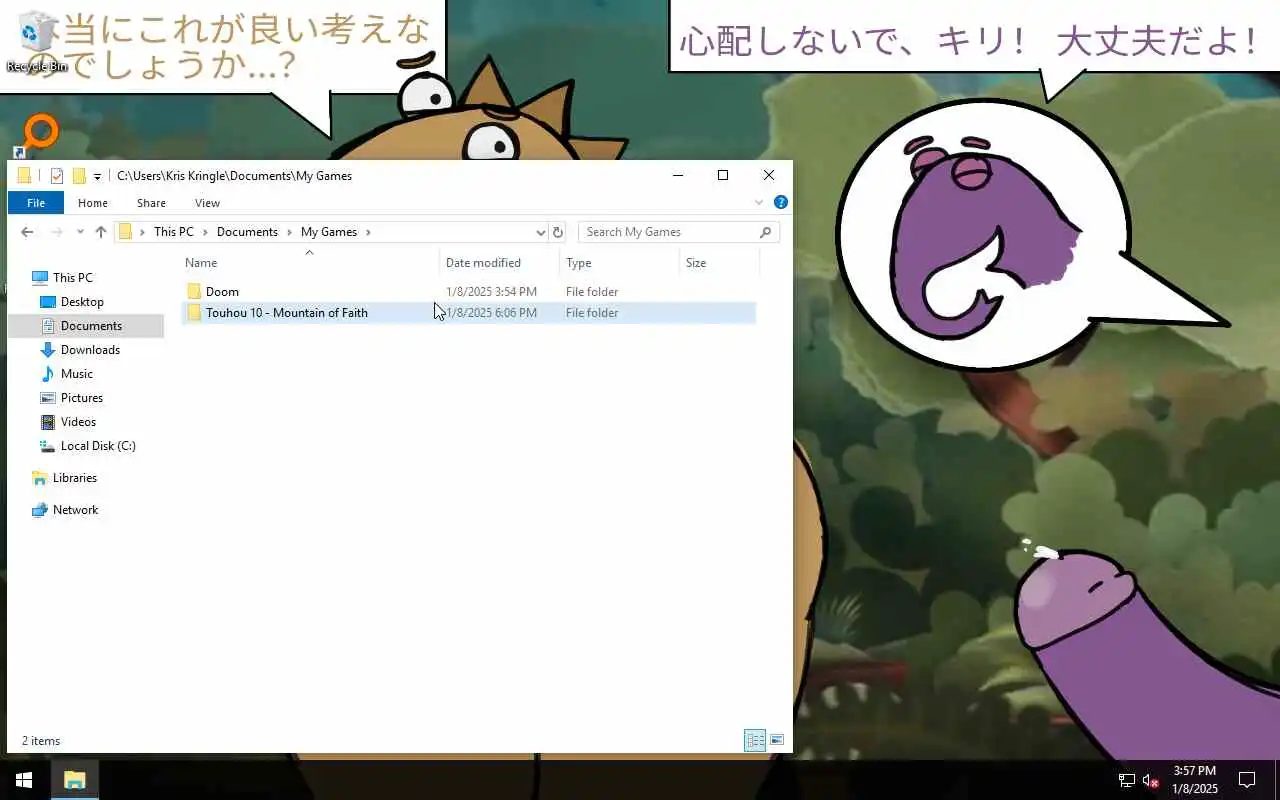Select Network in navigation pane

75,510
